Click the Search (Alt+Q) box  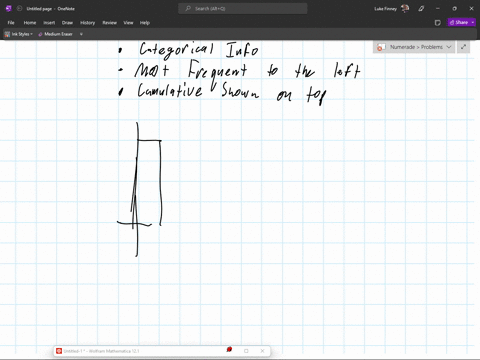pyautogui.click(x=243, y=9)
